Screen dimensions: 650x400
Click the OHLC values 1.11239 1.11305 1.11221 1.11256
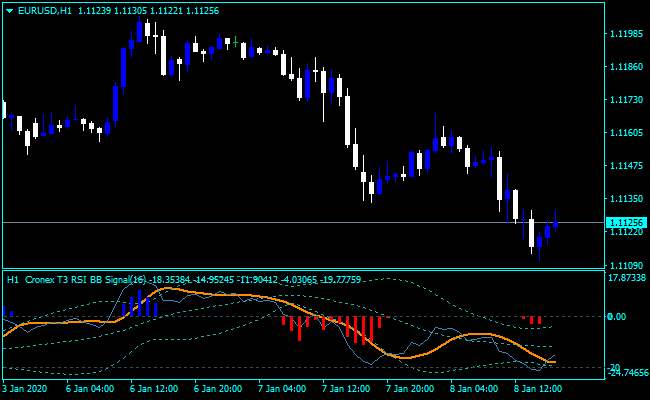click(x=148, y=11)
